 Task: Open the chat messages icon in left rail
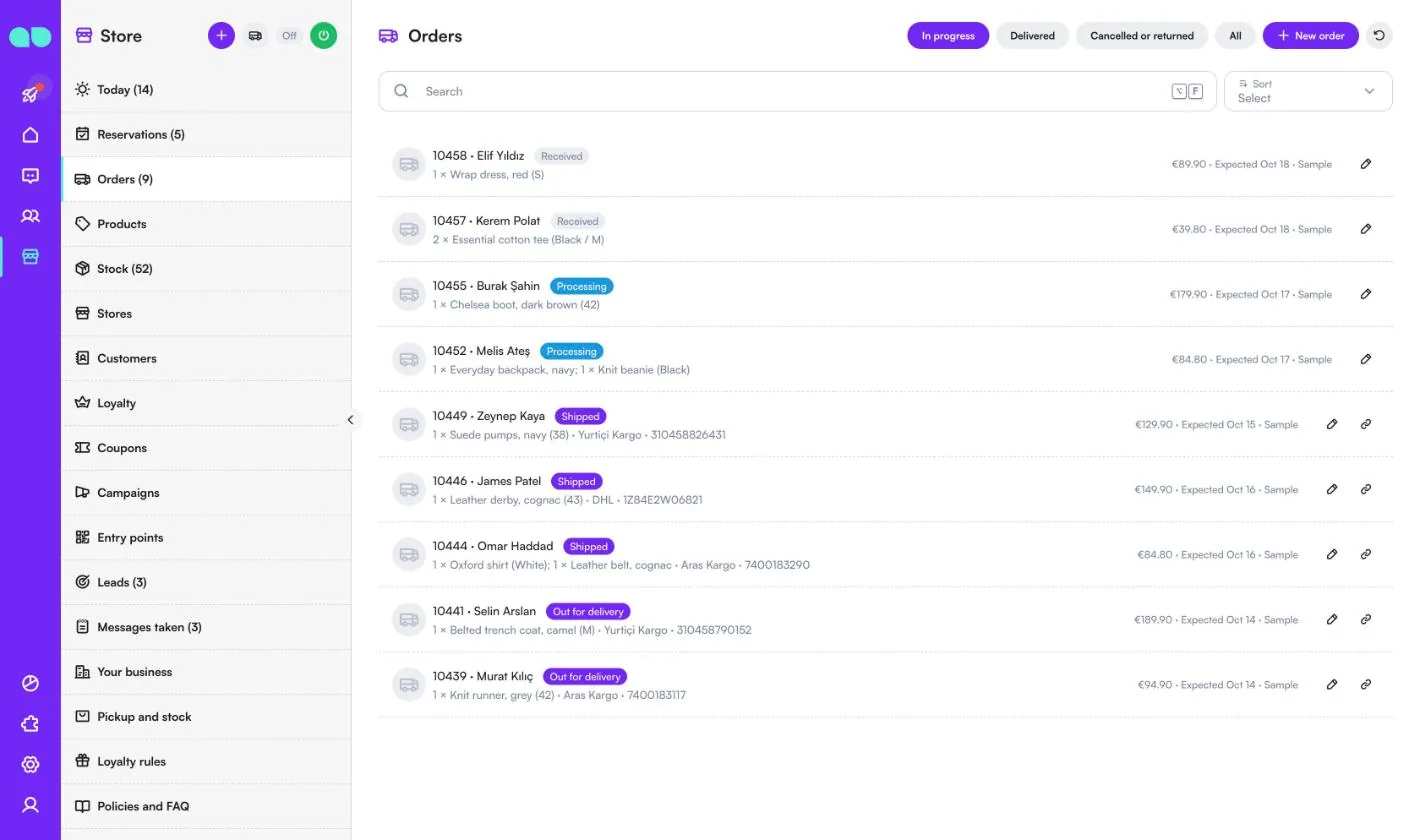coord(30,176)
